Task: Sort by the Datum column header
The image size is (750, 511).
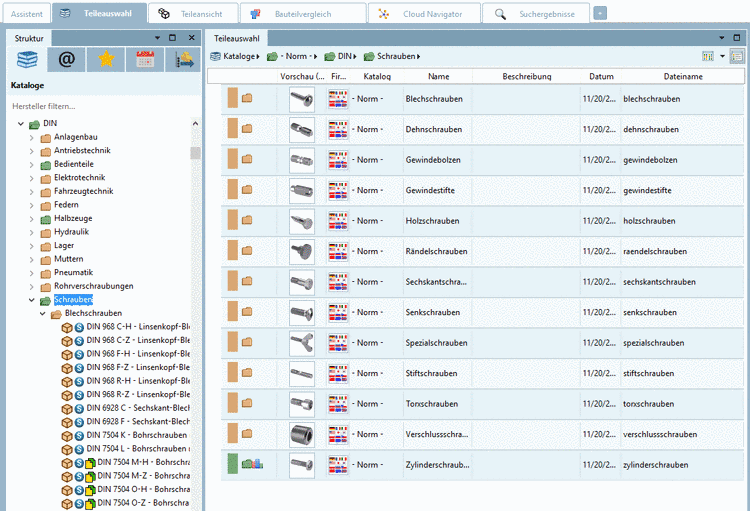Action: pyautogui.click(x=601, y=77)
